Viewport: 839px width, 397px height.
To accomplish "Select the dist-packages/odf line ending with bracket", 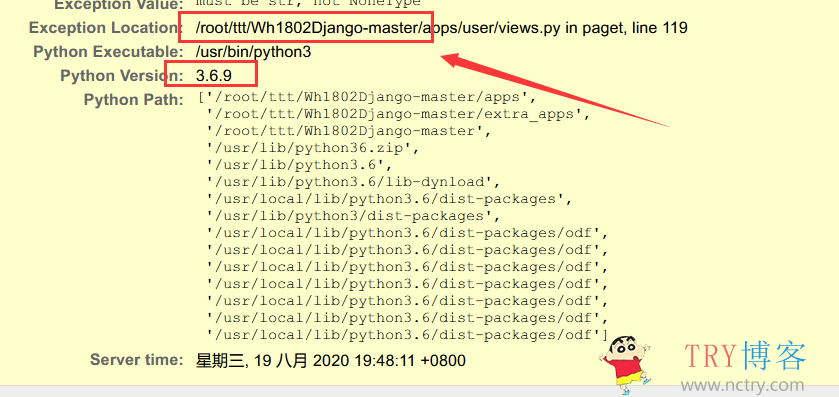I will pos(408,335).
